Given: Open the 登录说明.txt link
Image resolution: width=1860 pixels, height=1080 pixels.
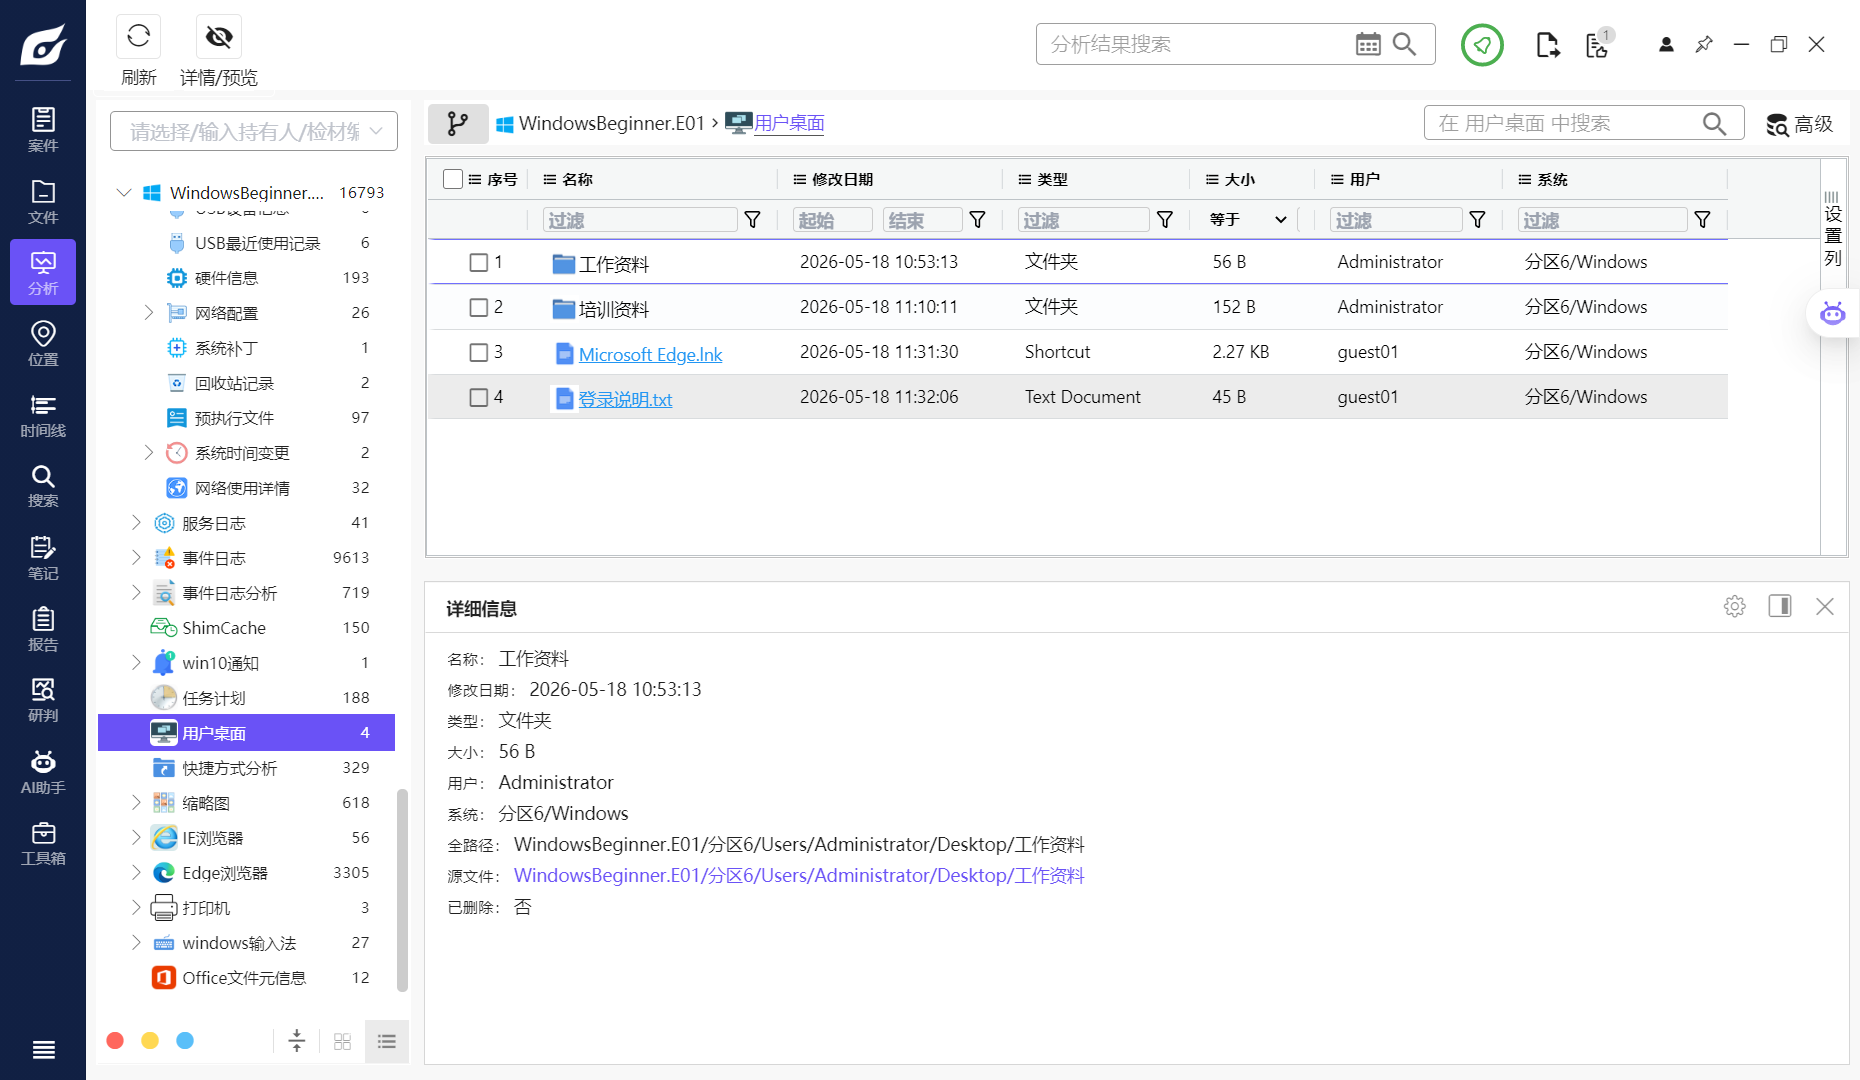Looking at the screenshot, I should point(625,399).
